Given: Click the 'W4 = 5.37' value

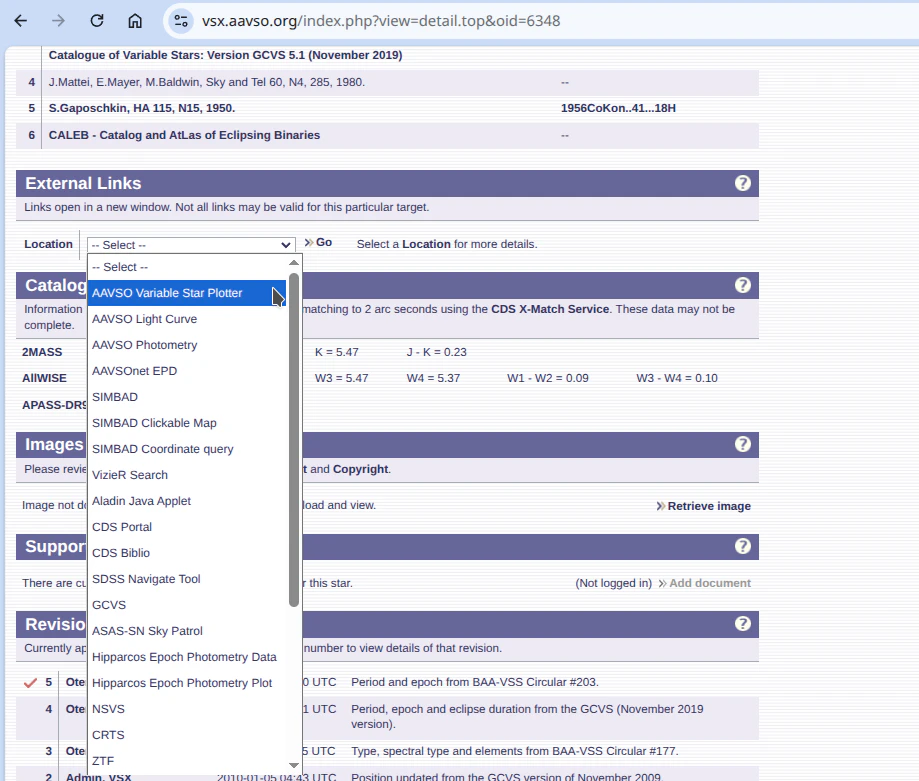Looking at the screenshot, I should [x=433, y=378].
